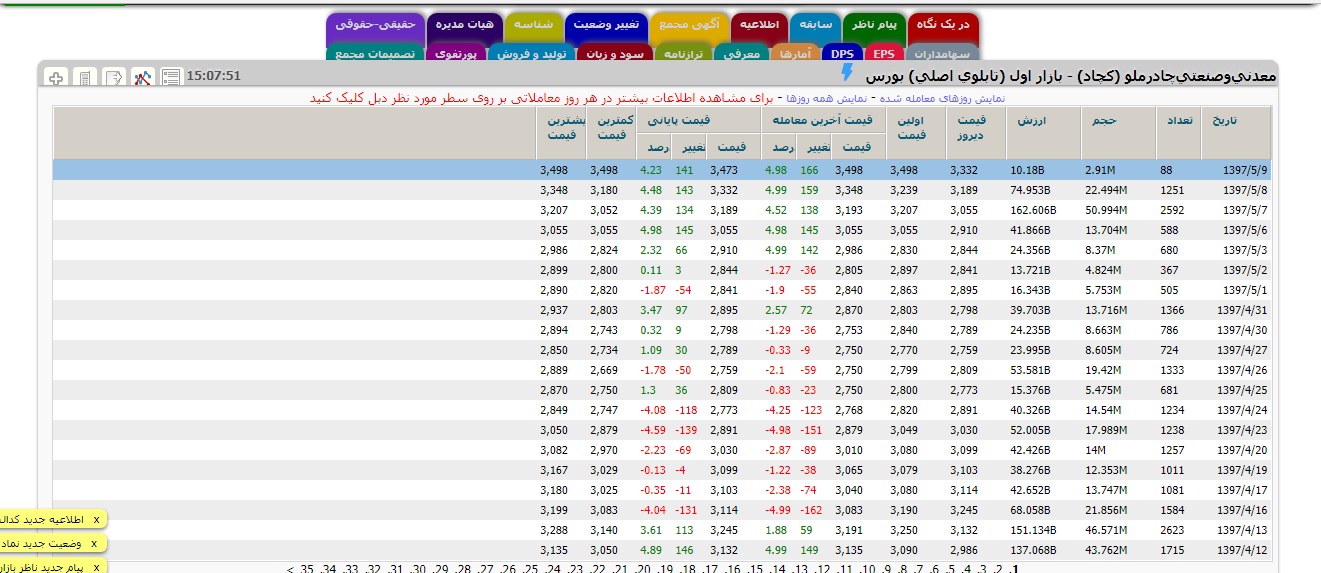This screenshot has height=573, width=1321.
Task: Select the highlighted 1397/5/9 row date
Action: point(1245,170)
